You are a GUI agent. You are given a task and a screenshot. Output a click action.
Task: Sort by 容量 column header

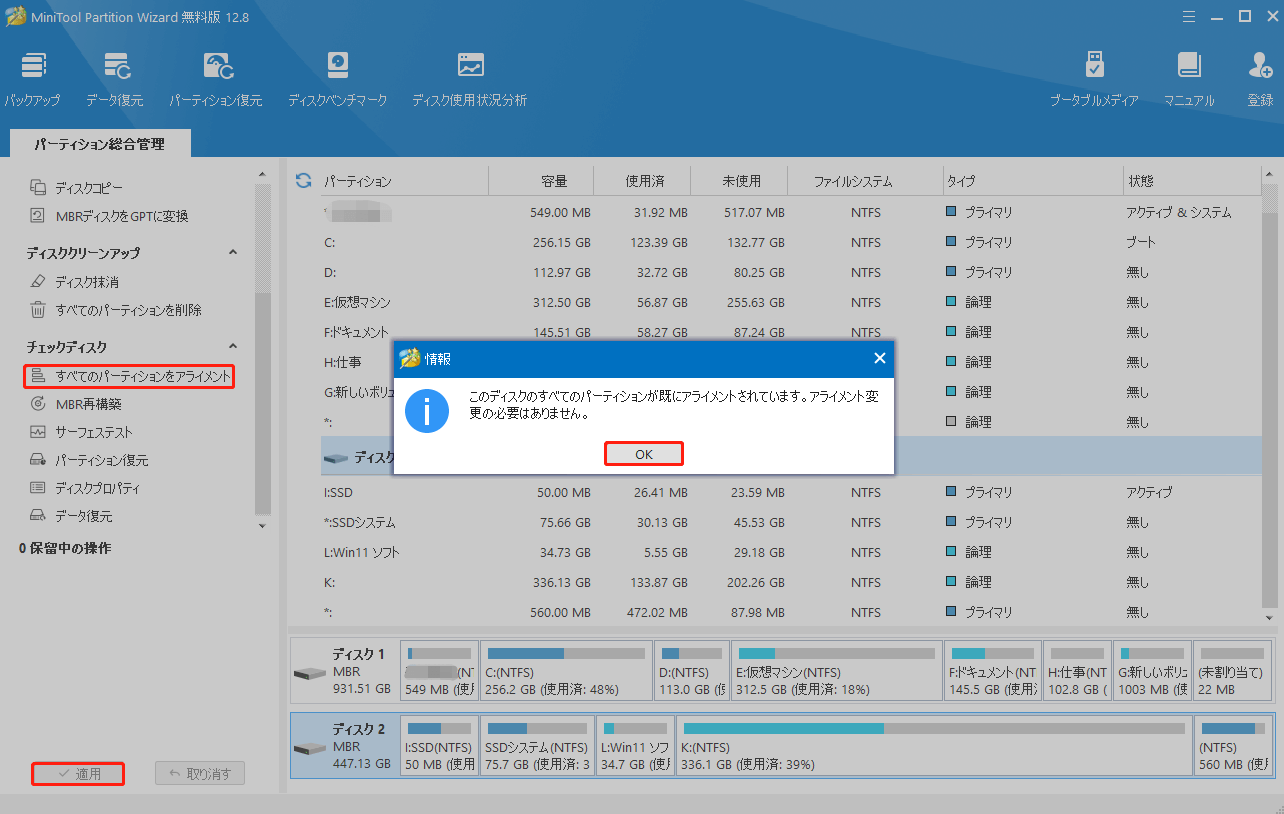click(541, 181)
